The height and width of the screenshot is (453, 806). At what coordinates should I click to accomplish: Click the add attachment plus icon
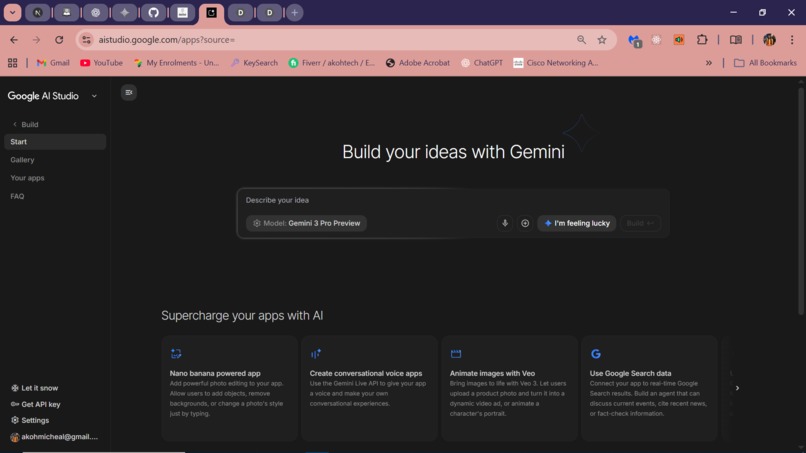pos(525,223)
